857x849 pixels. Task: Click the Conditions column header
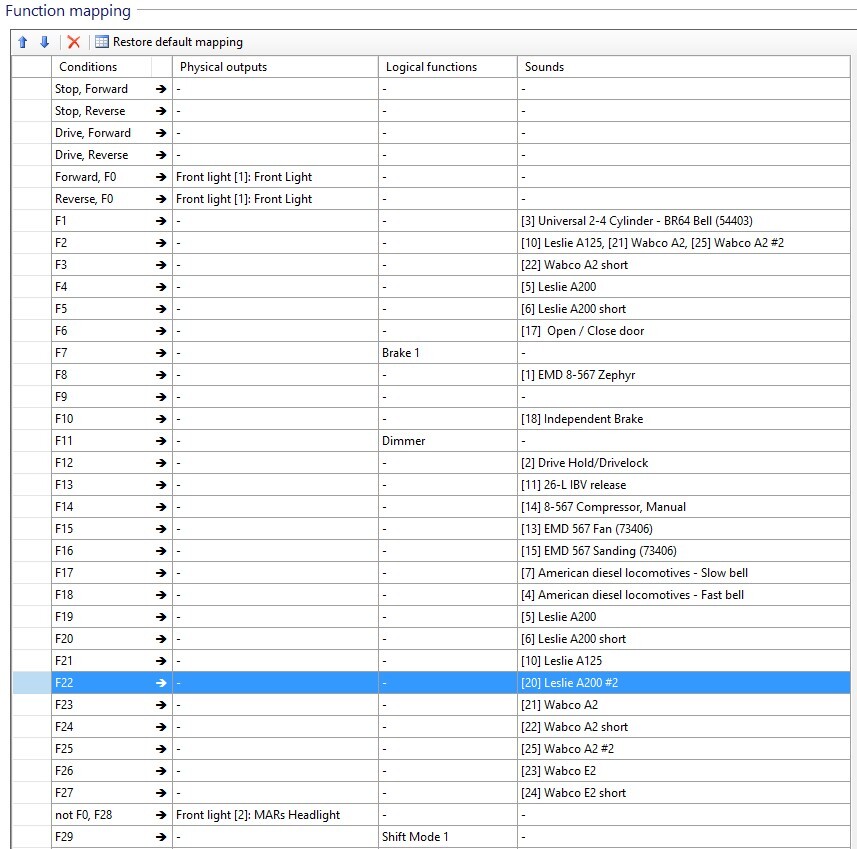[x=88, y=67]
